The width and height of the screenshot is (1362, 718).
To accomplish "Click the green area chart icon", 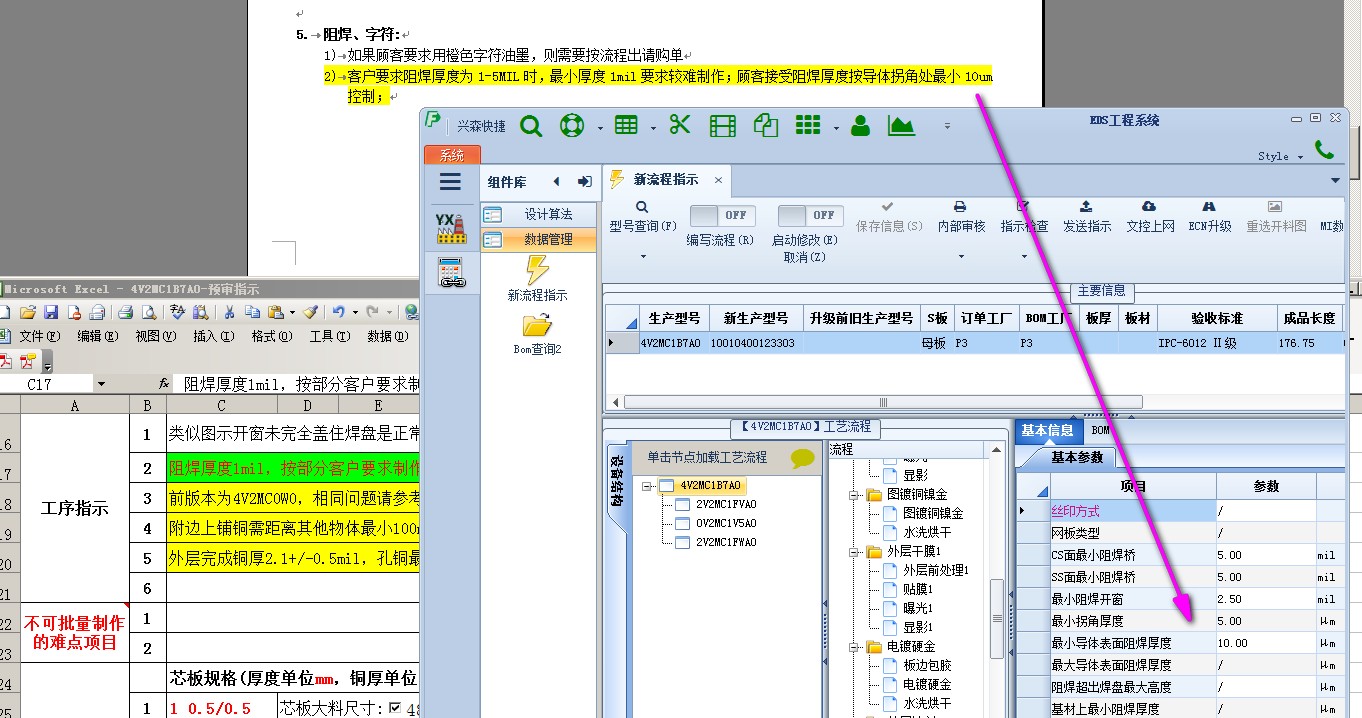I will [x=902, y=126].
